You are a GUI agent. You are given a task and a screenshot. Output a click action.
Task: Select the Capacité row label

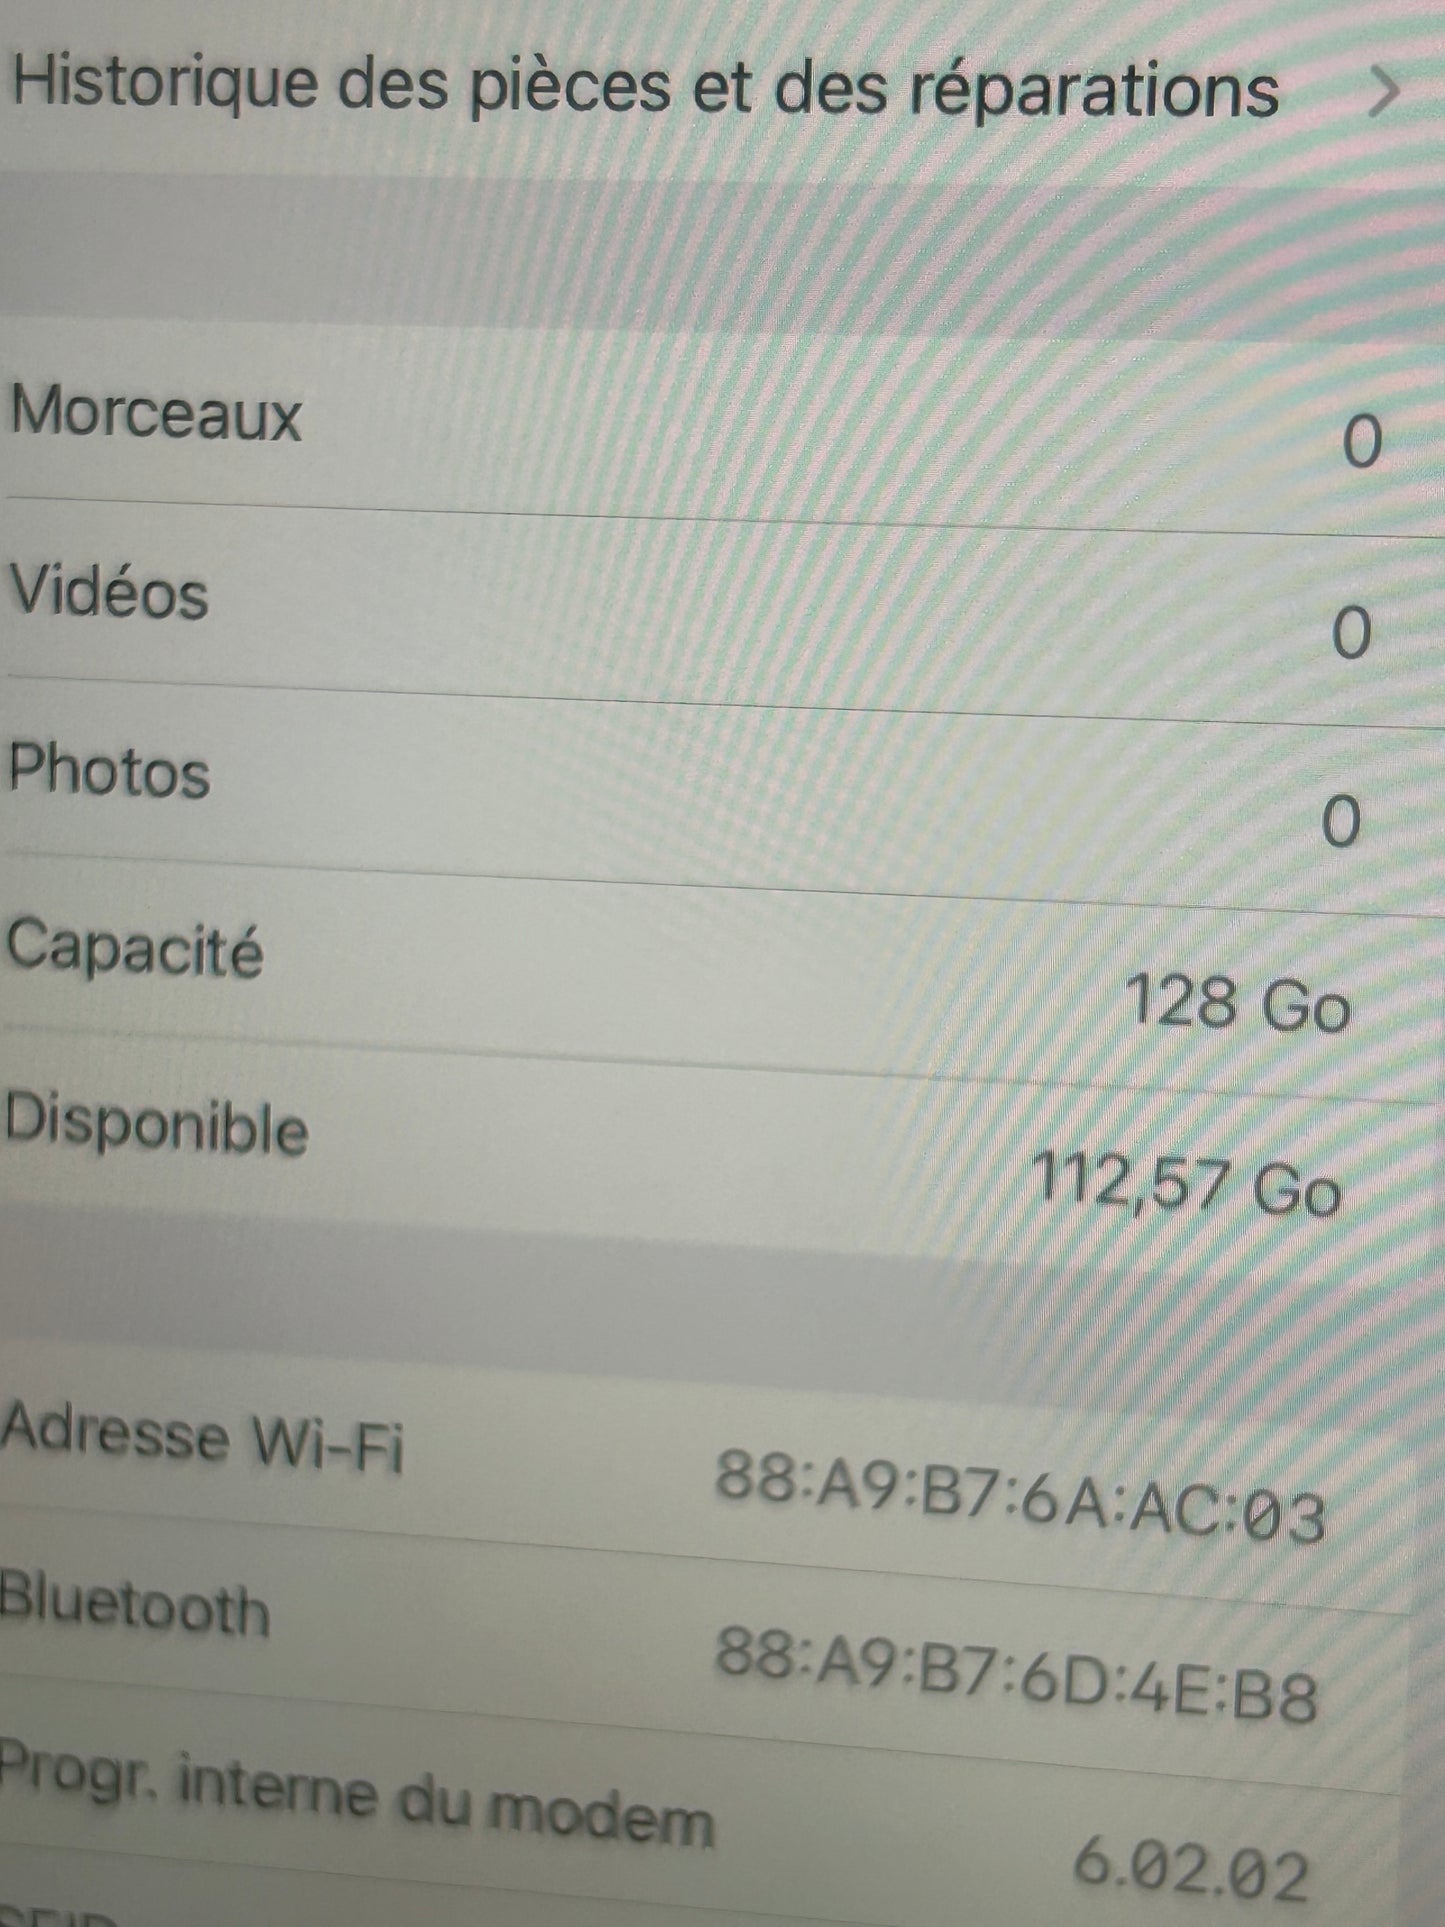[x=134, y=947]
